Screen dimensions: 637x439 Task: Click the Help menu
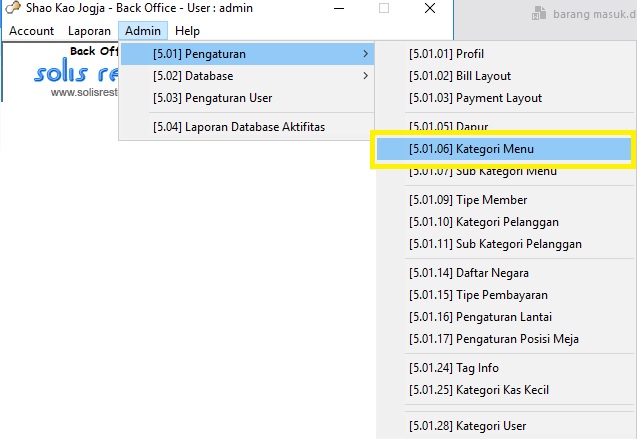(187, 31)
